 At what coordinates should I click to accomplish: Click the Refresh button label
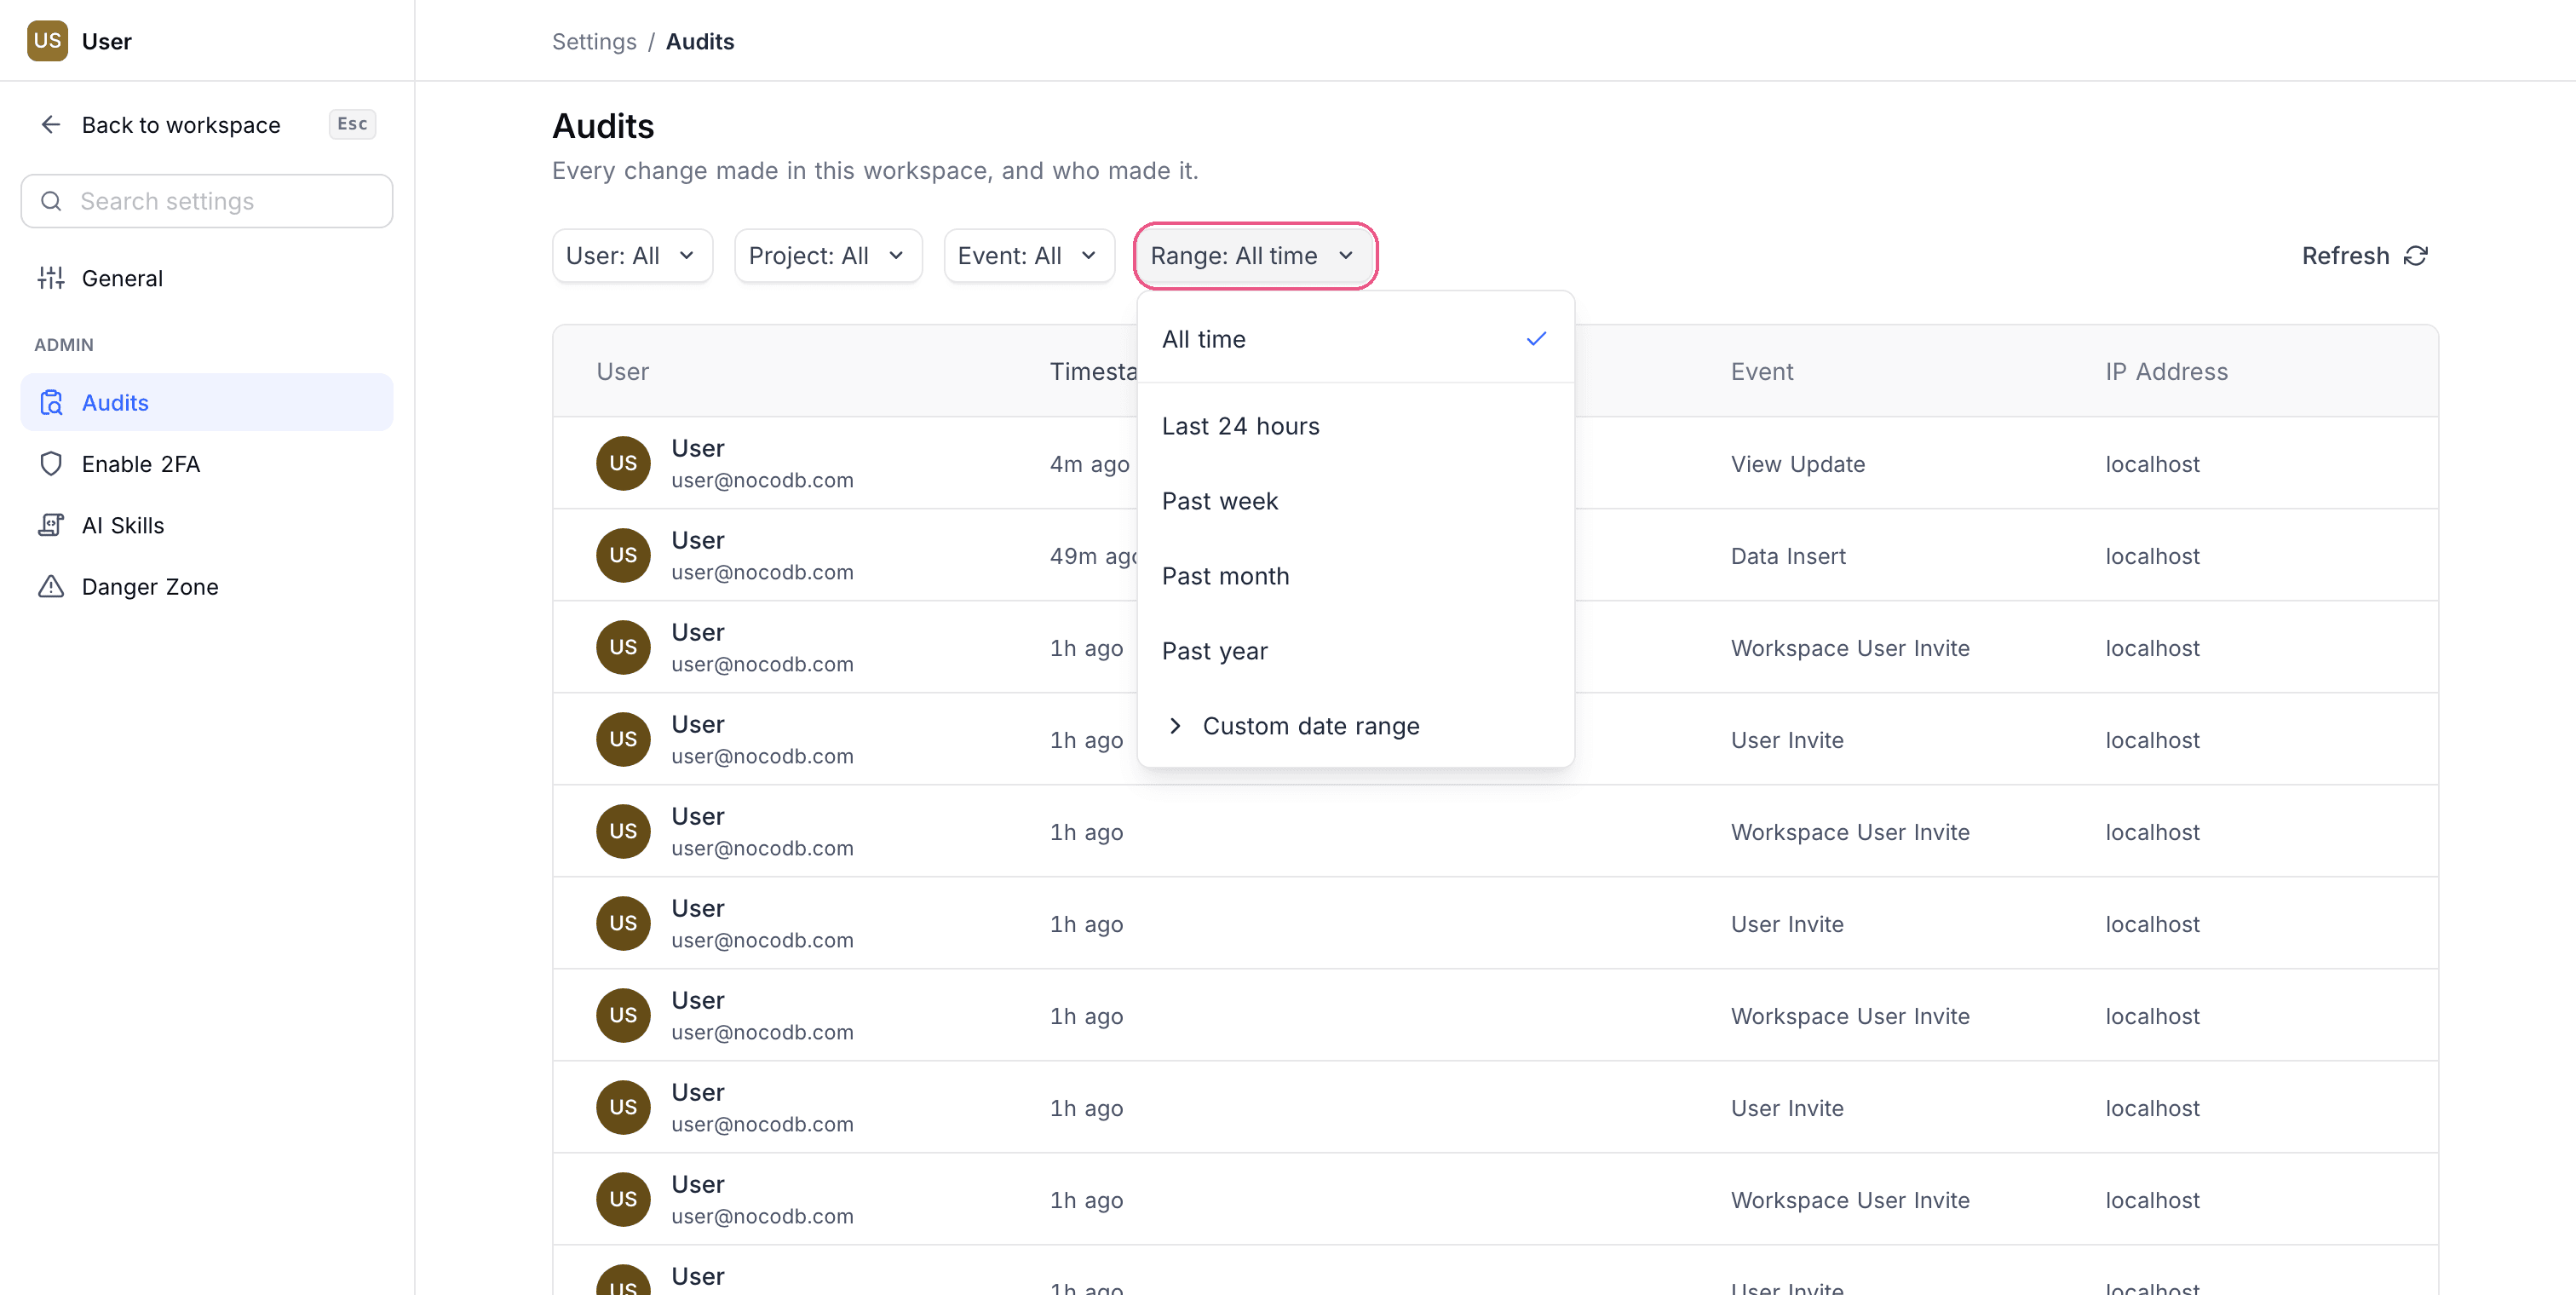point(2345,256)
